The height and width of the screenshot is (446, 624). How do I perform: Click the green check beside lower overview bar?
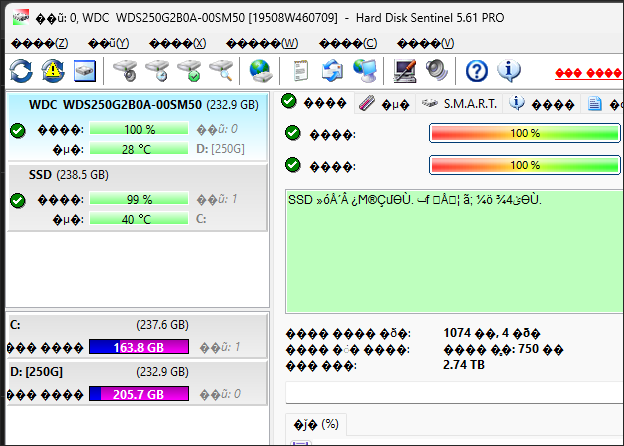[293, 165]
